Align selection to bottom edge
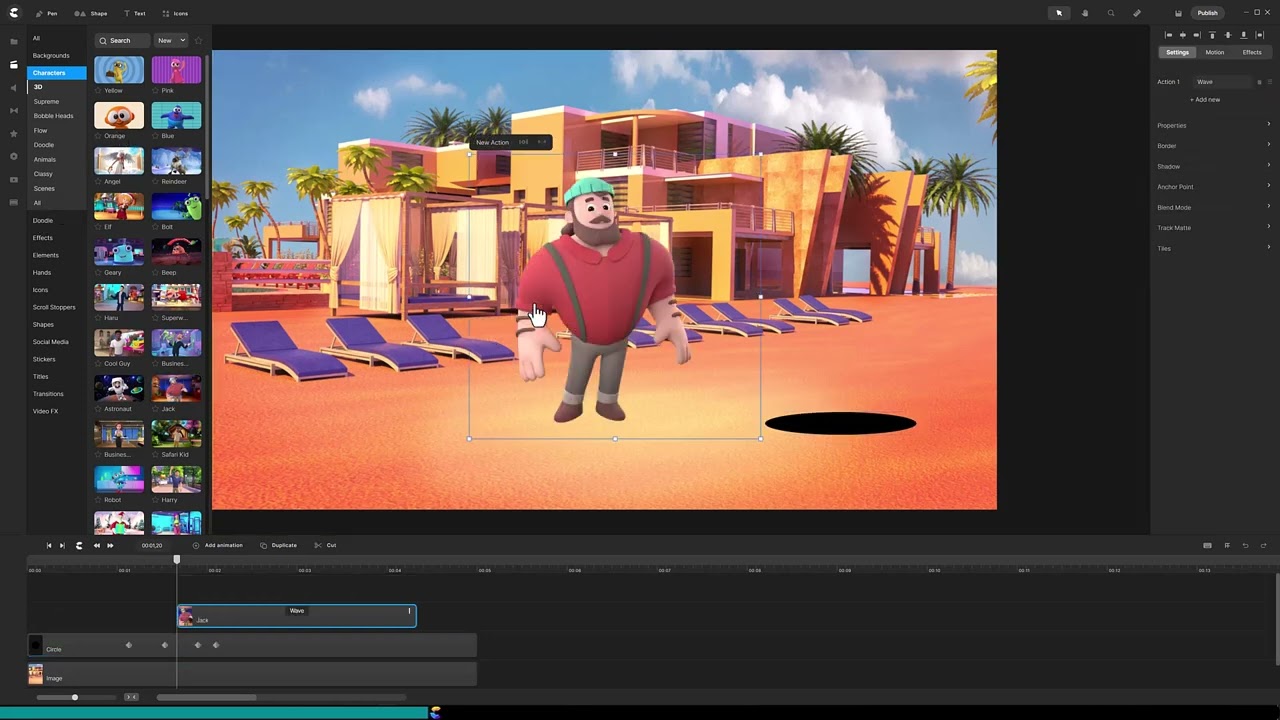 [x=1243, y=35]
